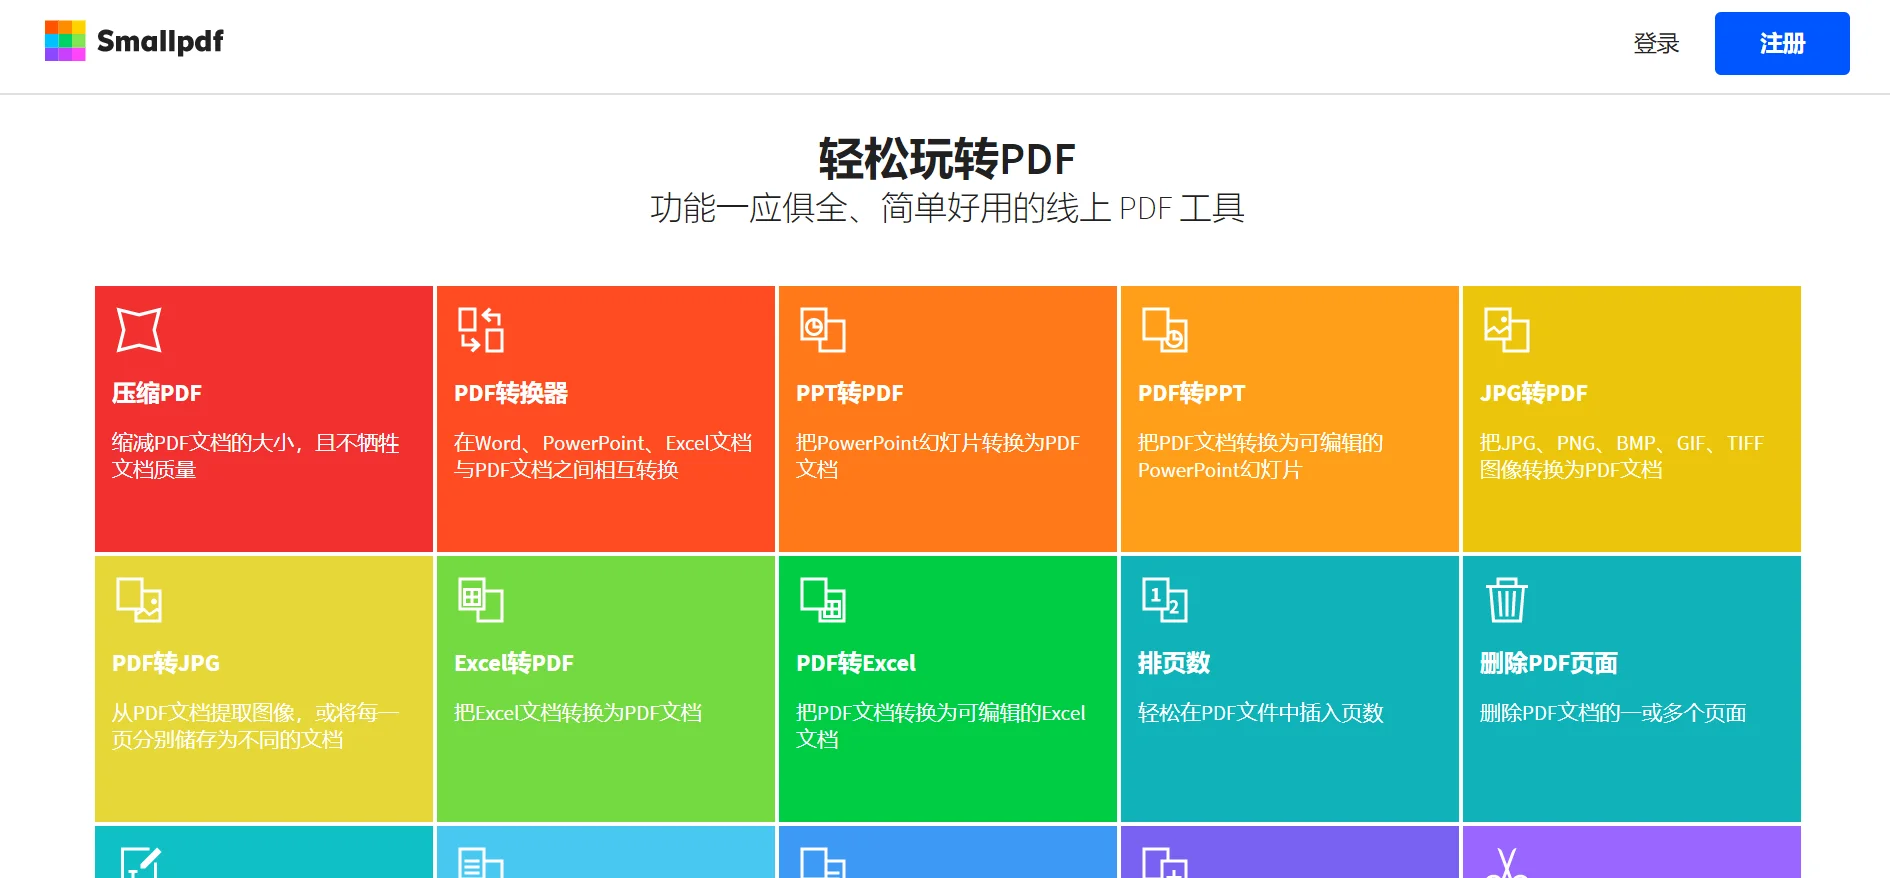
Task: Click description "把Excel文档转换为PDF文档"
Action: pos(578,713)
